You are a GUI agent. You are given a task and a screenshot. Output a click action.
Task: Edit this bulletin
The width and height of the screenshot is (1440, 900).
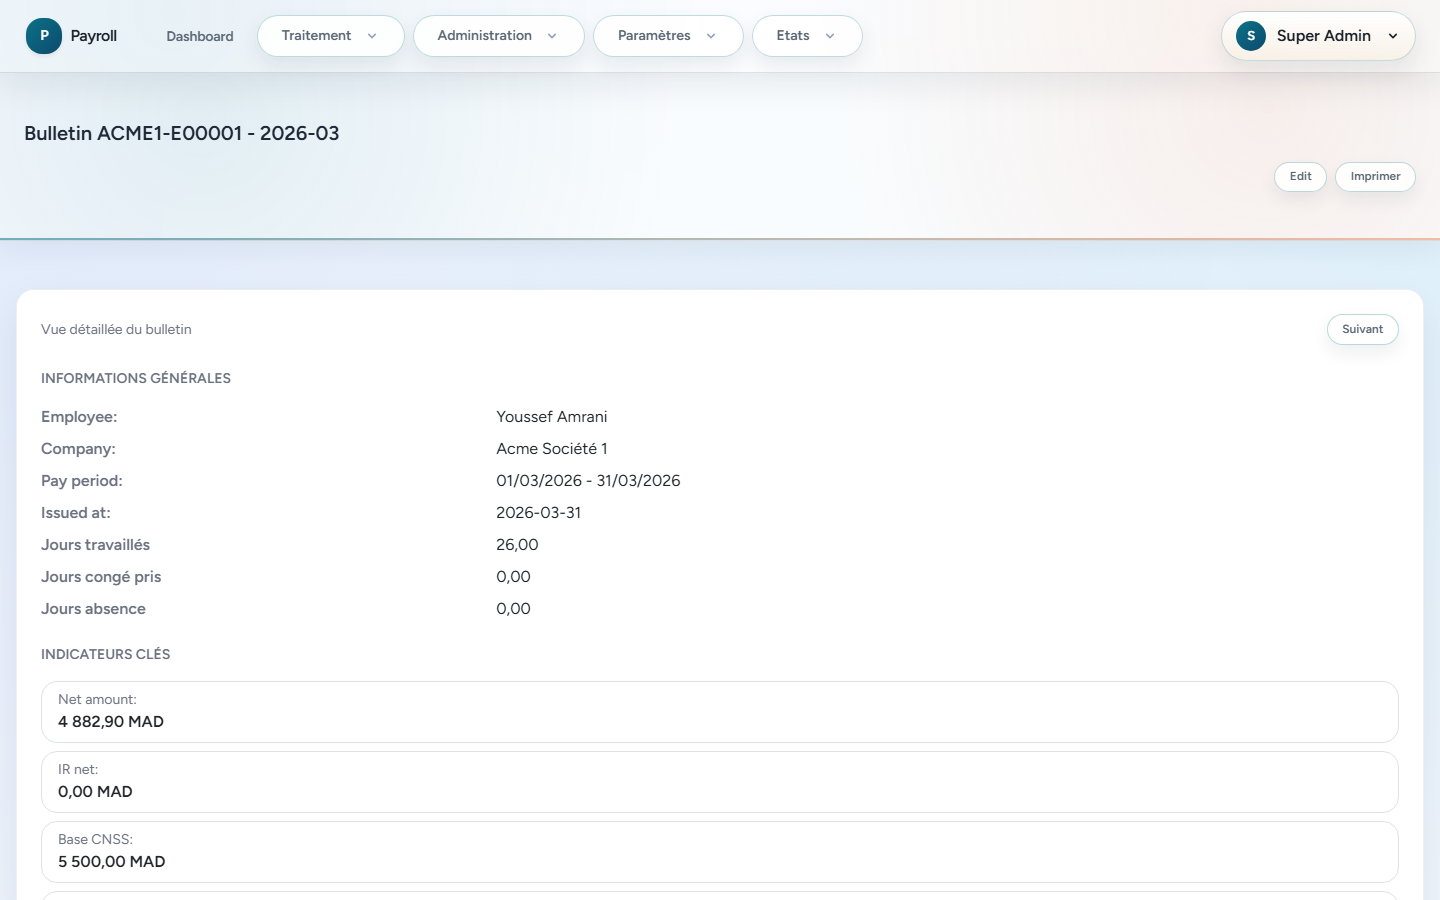coord(1300,176)
